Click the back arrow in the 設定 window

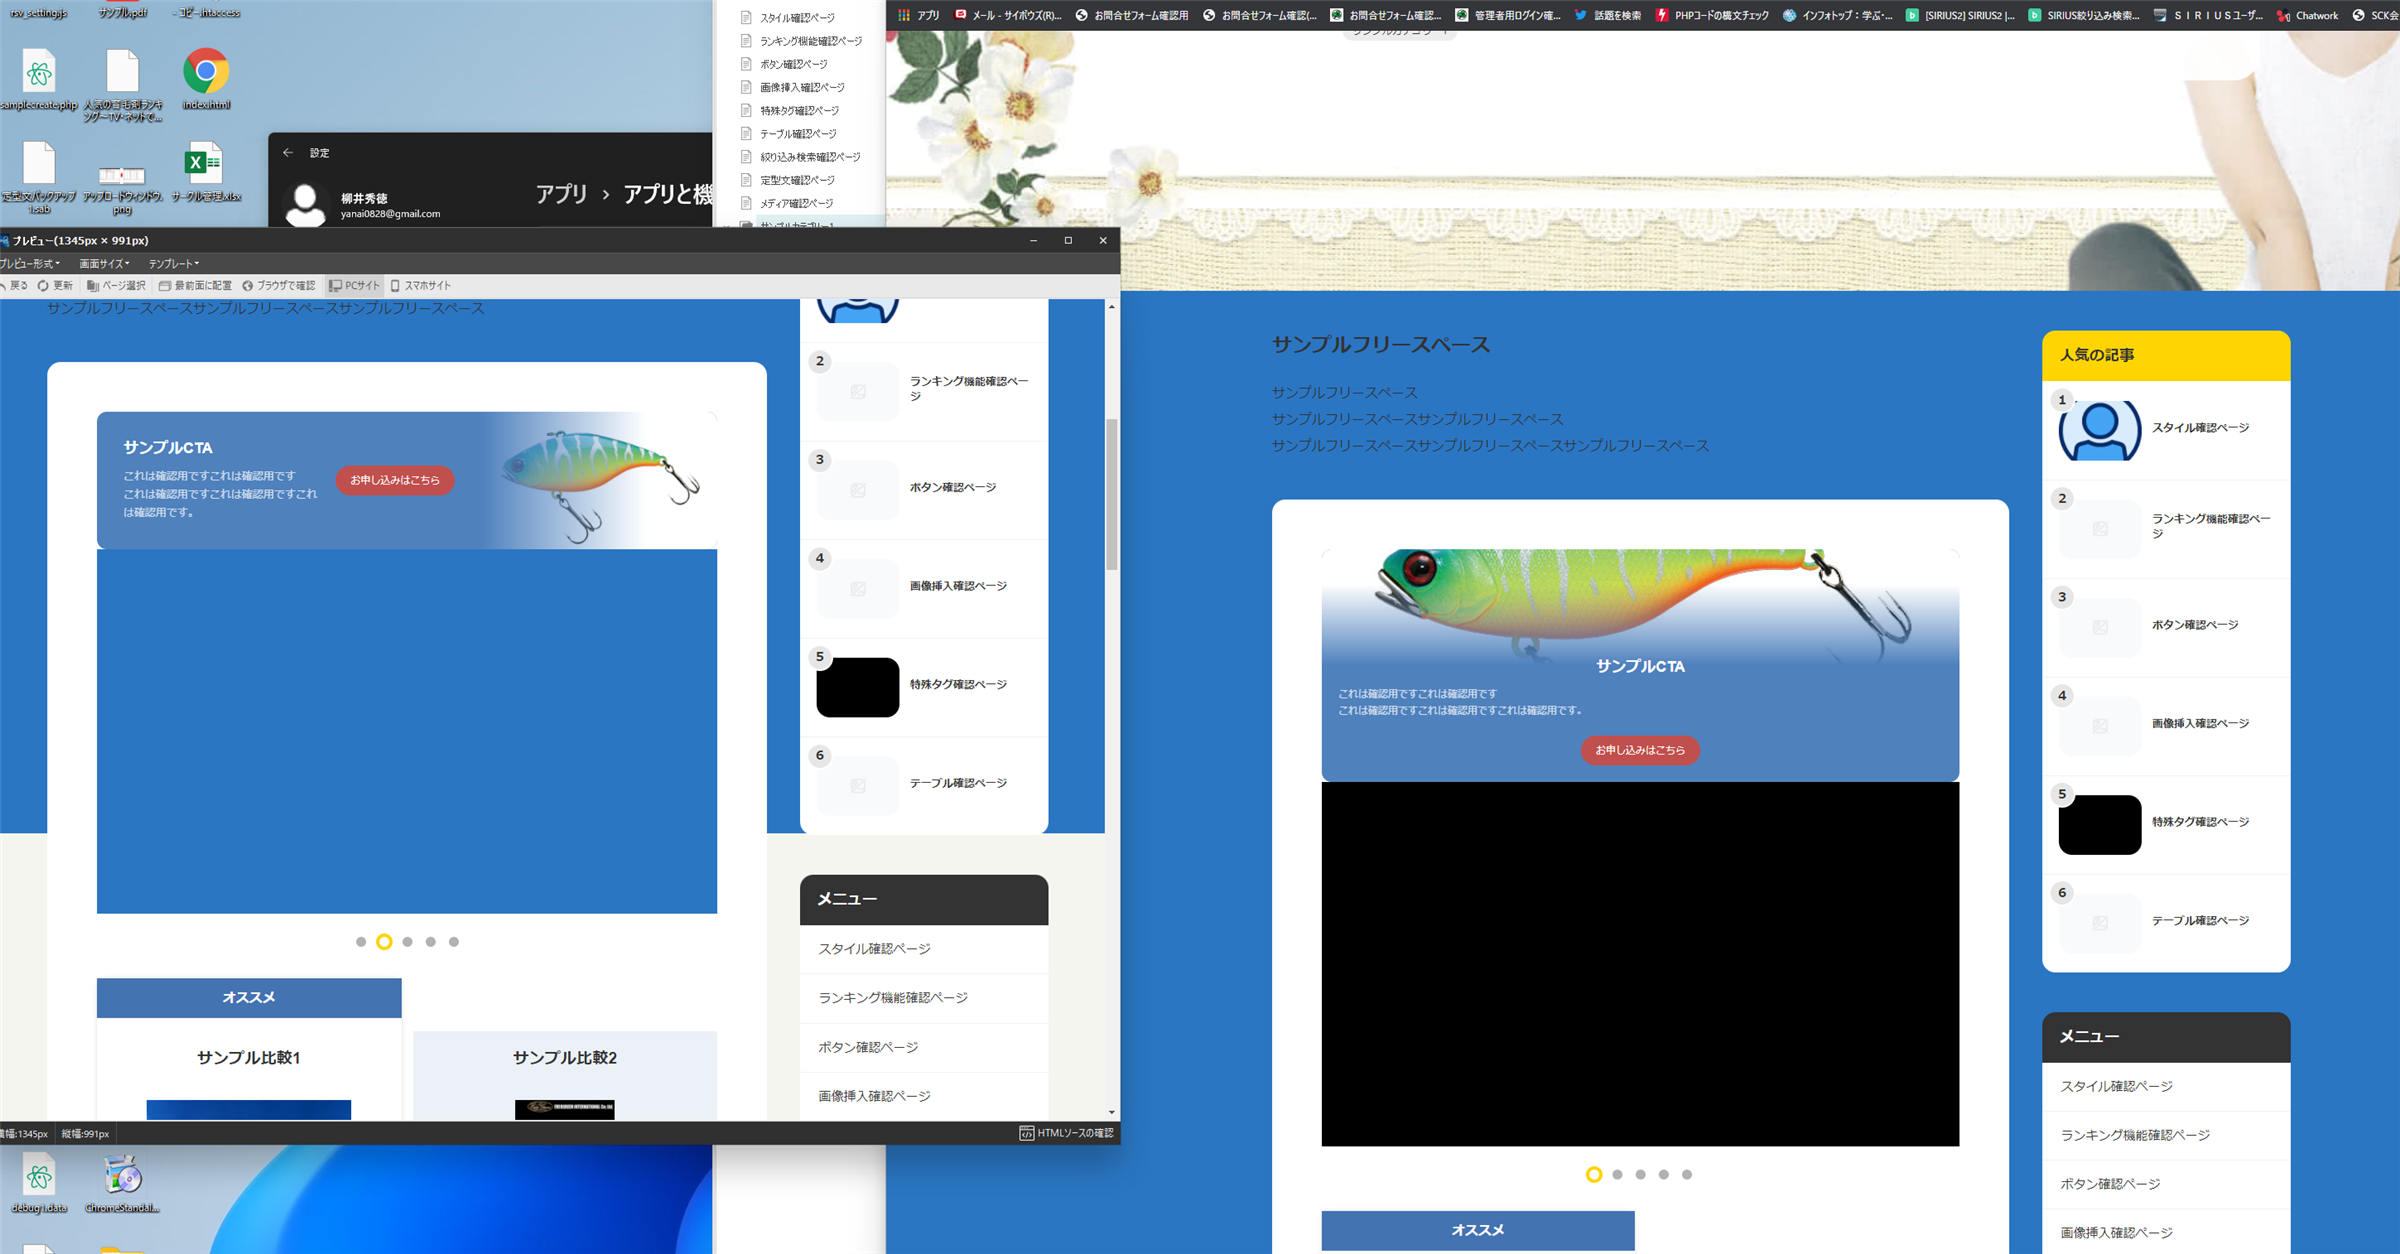click(288, 153)
